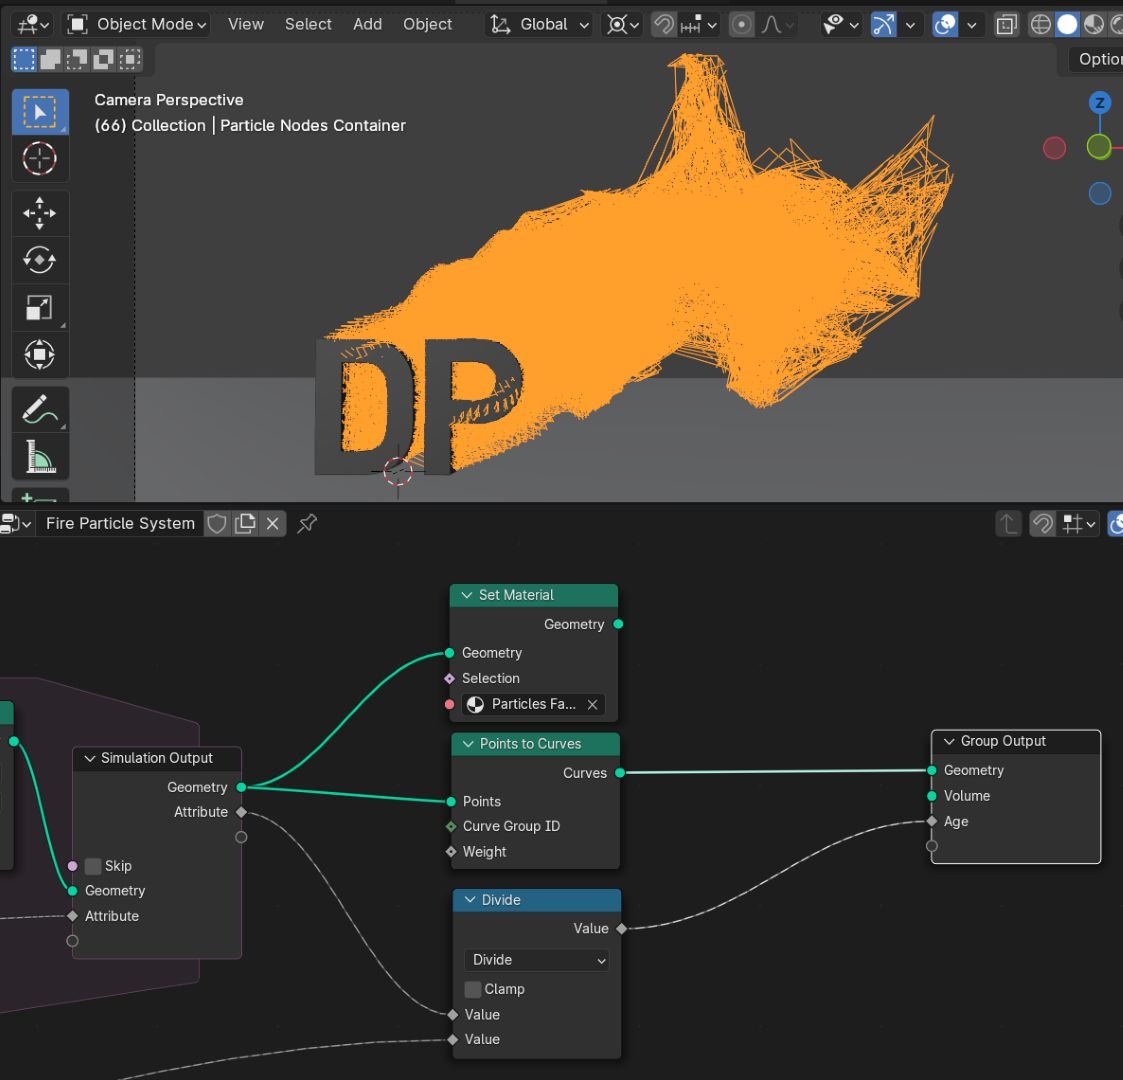Viewport: 1123px width, 1080px height.
Task: Select the Cursor tool in toolbar
Action: pos(39,159)
